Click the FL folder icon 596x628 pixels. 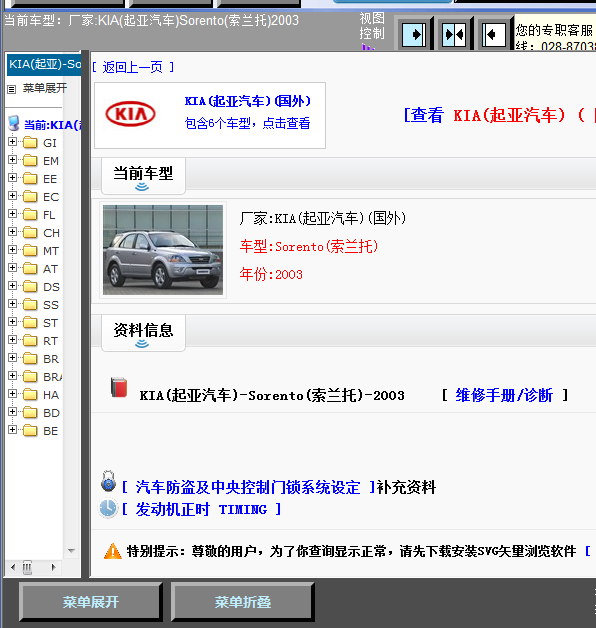coord(30,215)
